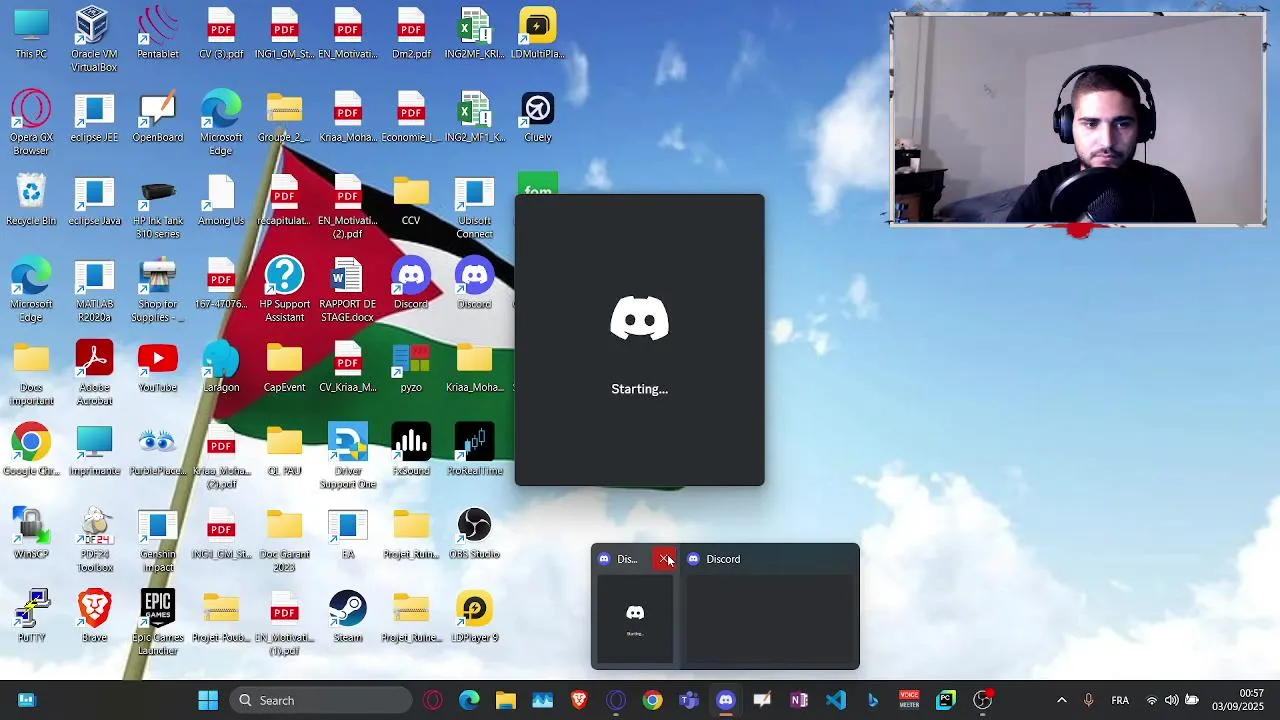The height and width of the screenshot is (720, 1280).
Task: Select the YouTube desktop shortcut
Action: pyautogui.click(x=158, y=367)
